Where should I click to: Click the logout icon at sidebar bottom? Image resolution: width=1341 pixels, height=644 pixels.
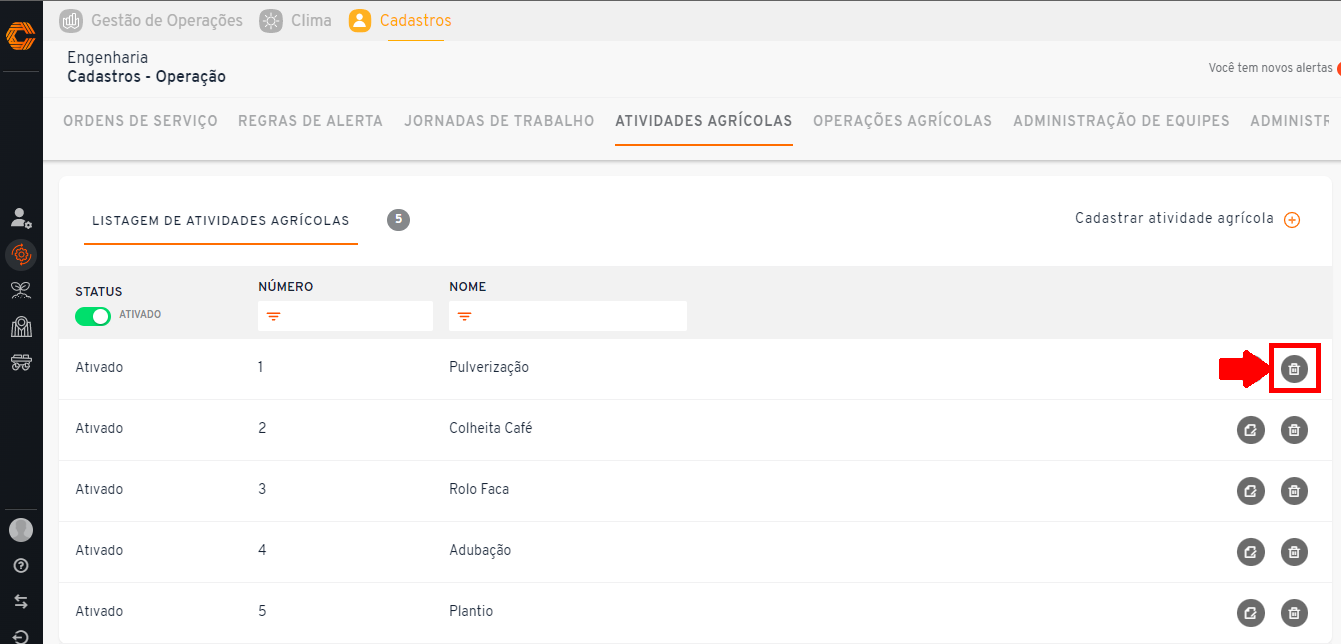point(21,636)
